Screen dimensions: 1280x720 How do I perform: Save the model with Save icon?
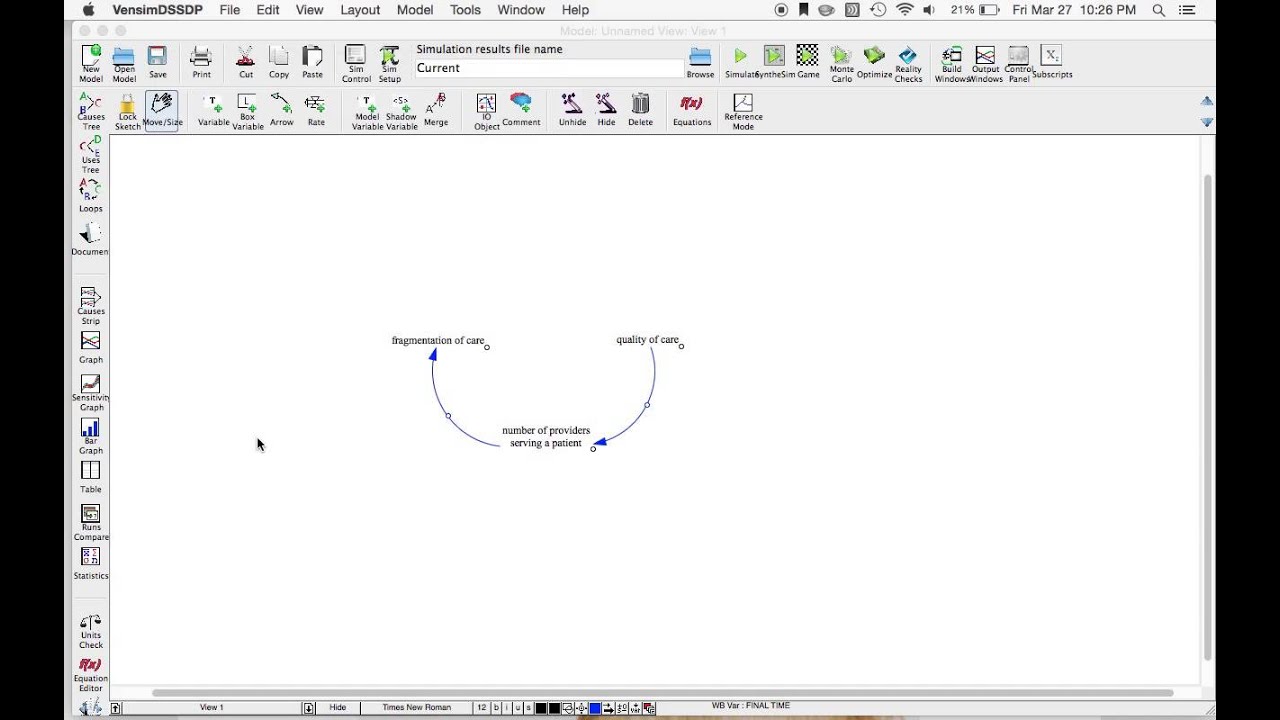tap(158, 62)
